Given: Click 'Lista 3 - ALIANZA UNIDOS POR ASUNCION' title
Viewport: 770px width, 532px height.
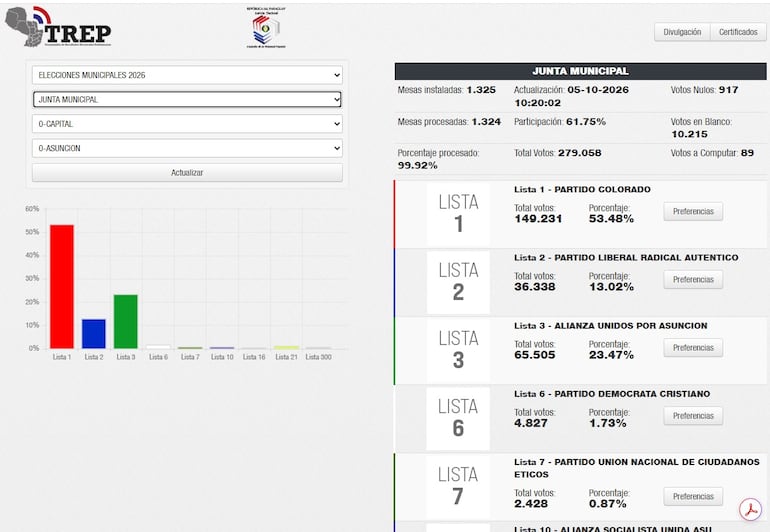Looking at the screenshot, I should pyautogui.click(x=611, y=326).
